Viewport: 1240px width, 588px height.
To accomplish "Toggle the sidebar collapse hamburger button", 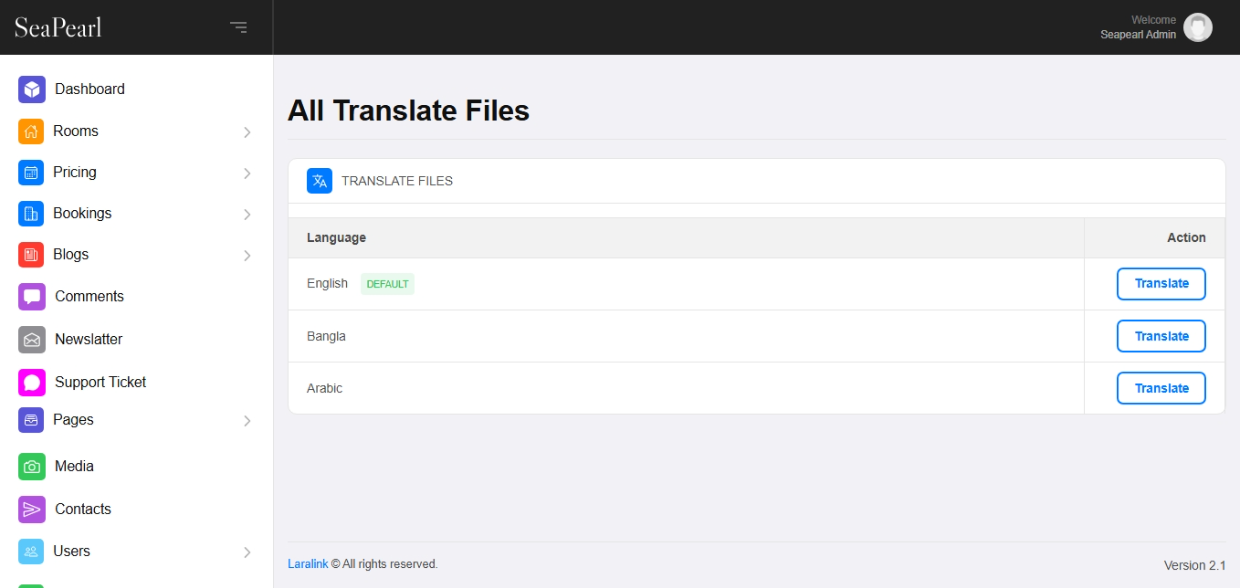I will (x=238, y=28).
